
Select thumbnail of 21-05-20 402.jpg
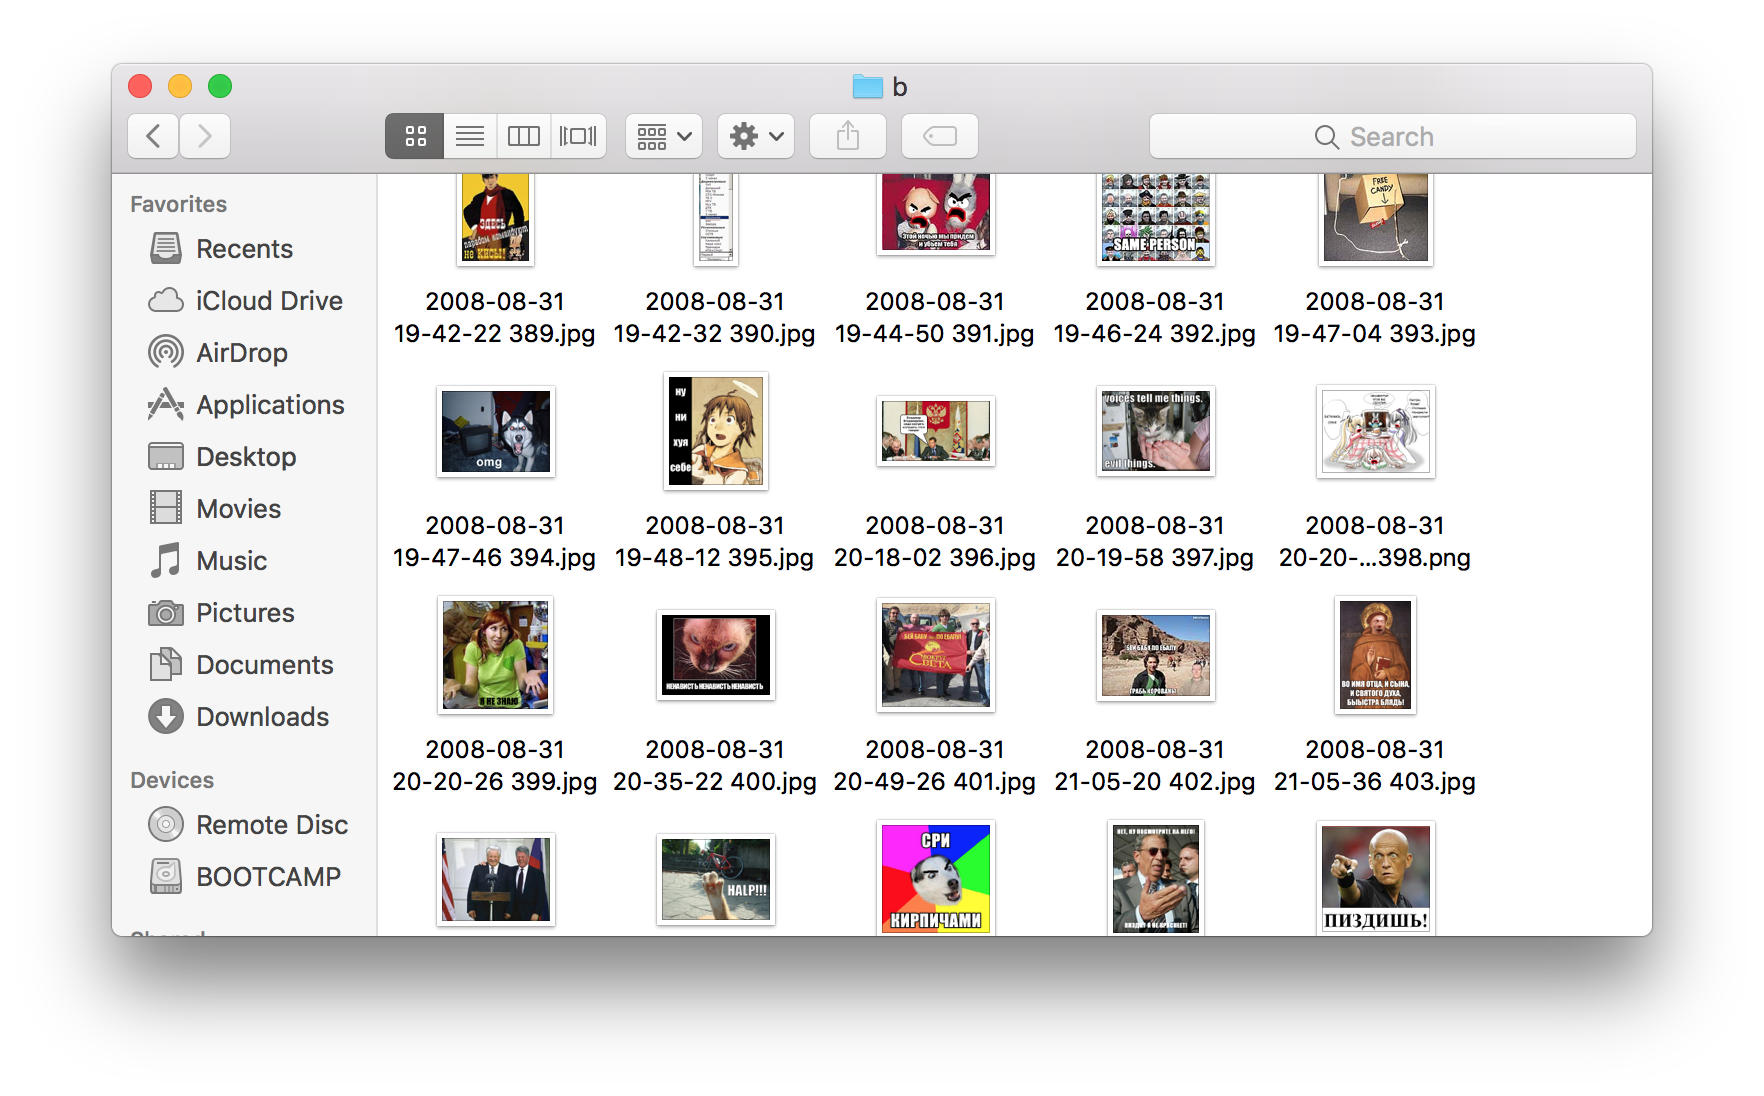click(x=1156, y=655)
